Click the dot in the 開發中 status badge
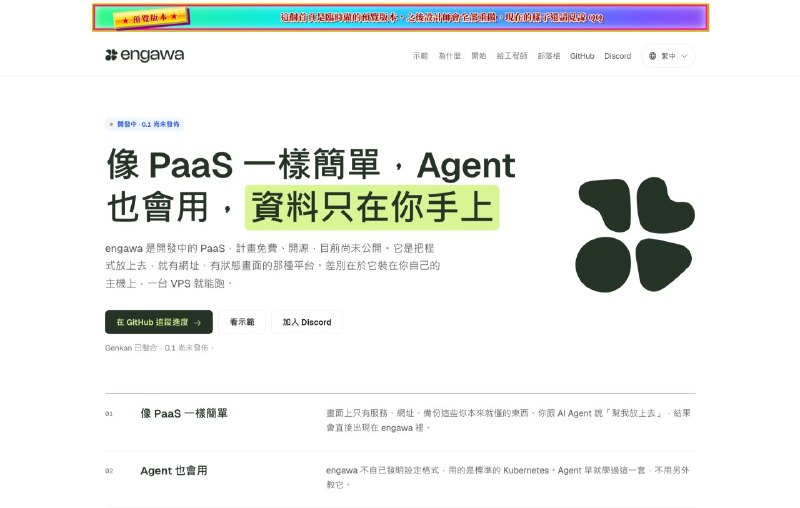Viewport: 800px width, 508px height. coord(111,124)
